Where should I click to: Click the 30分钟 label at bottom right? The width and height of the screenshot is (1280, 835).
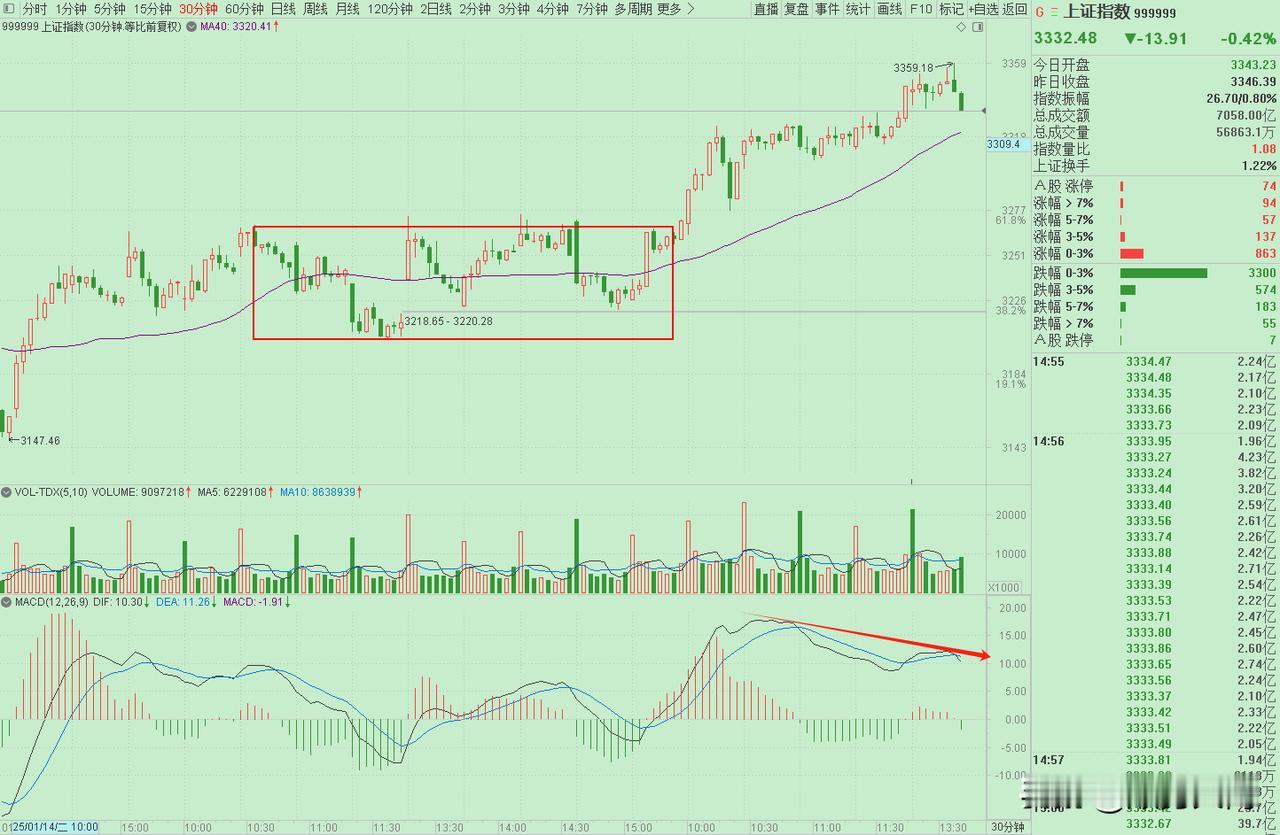click(1007, 827)
